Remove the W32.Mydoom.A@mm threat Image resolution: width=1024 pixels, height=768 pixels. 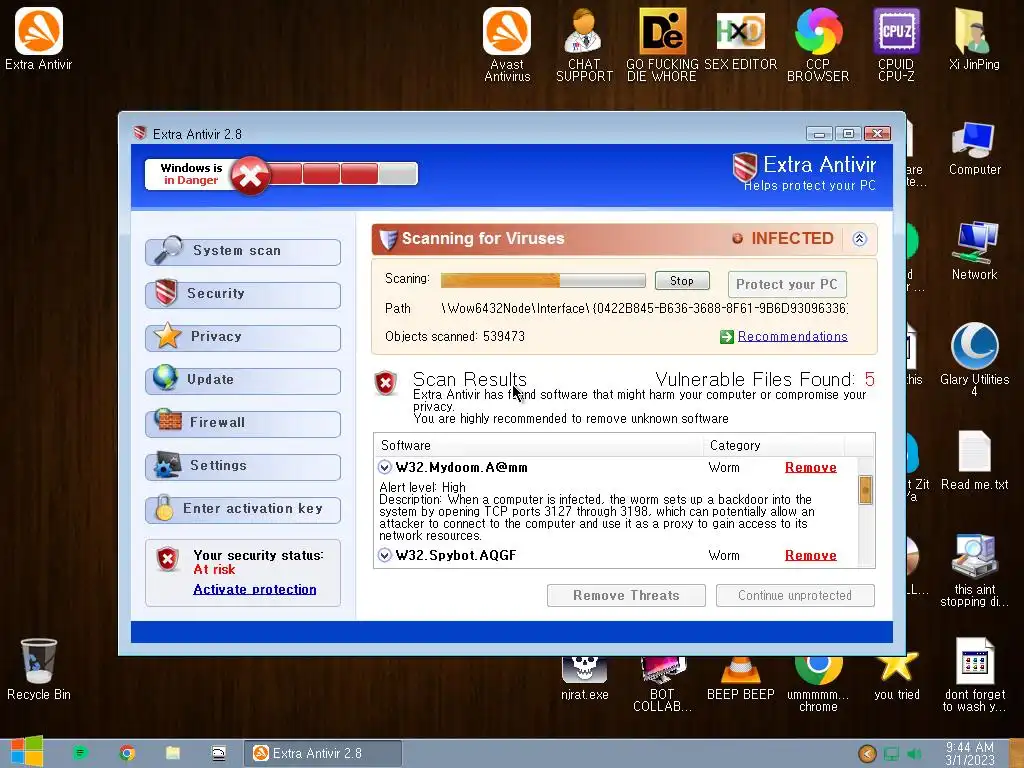810,468
